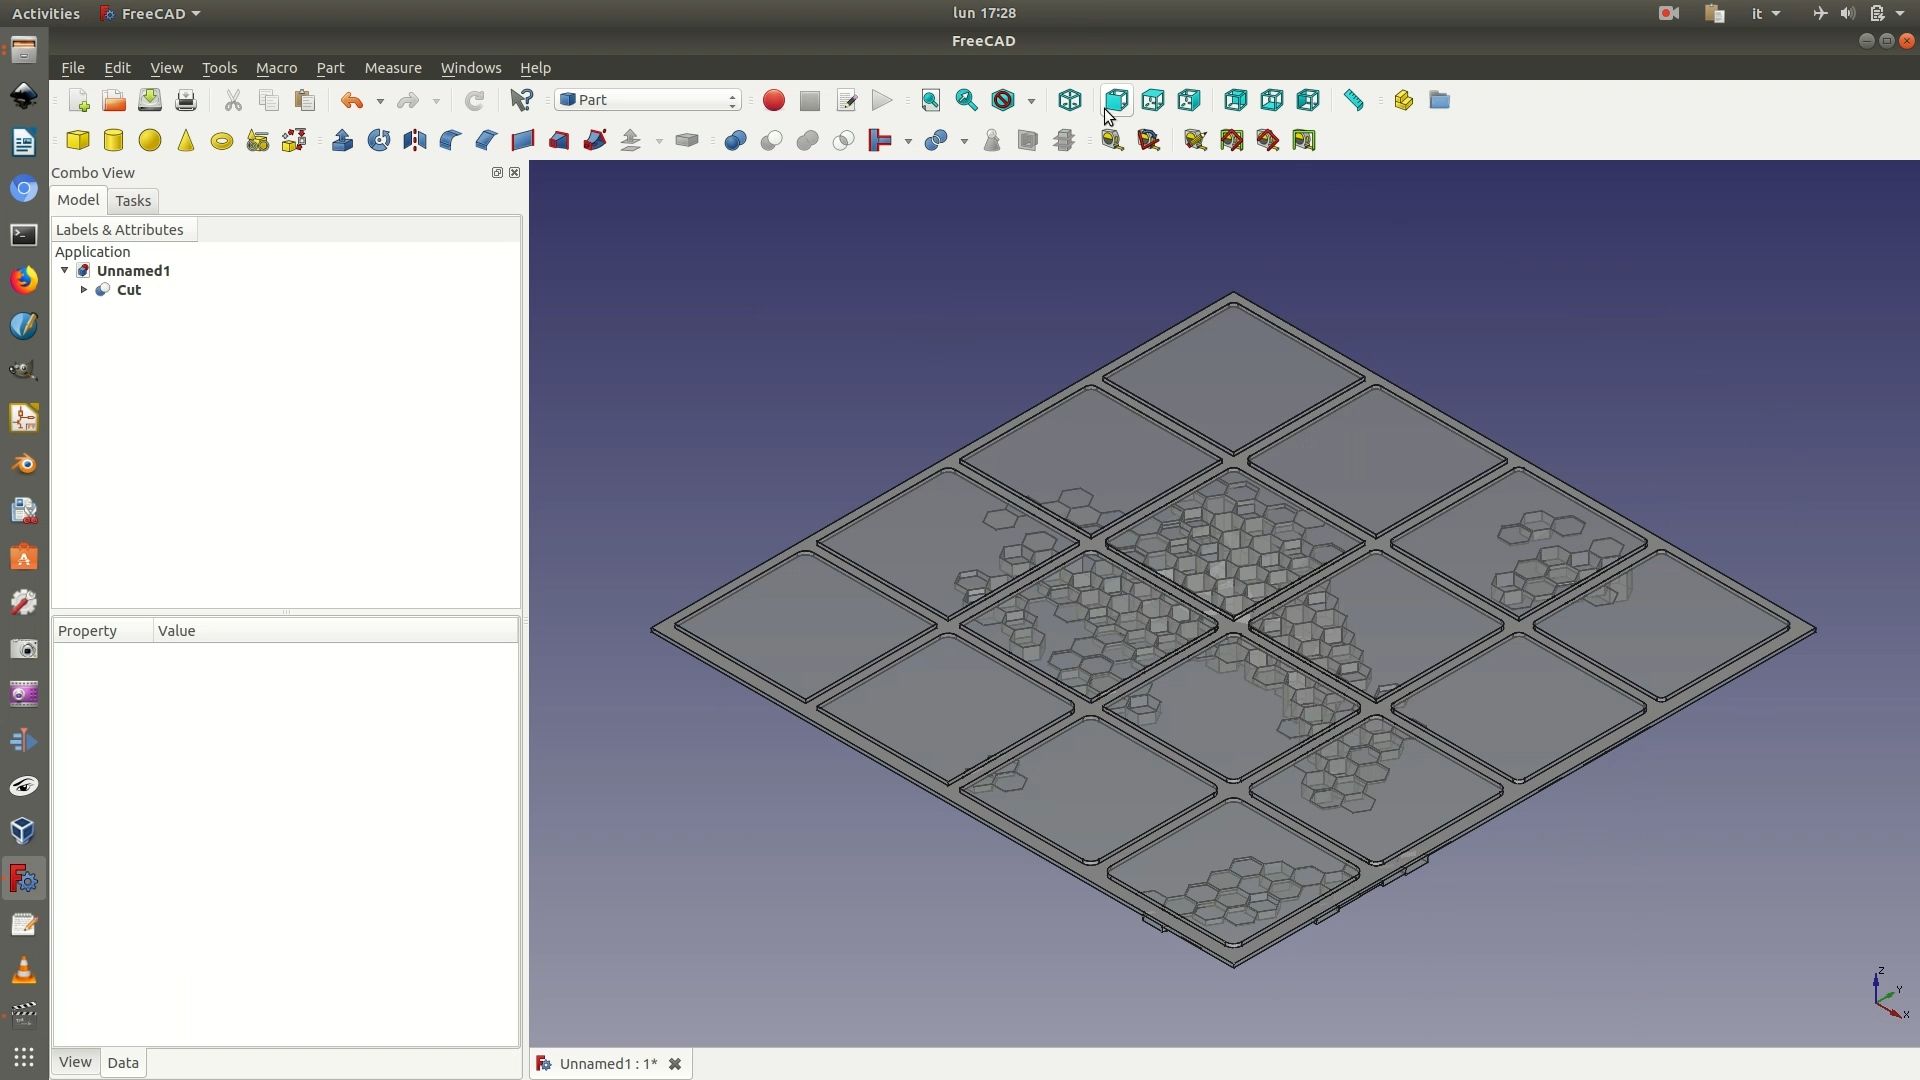Select the Sweep tool

pos(595,140)
